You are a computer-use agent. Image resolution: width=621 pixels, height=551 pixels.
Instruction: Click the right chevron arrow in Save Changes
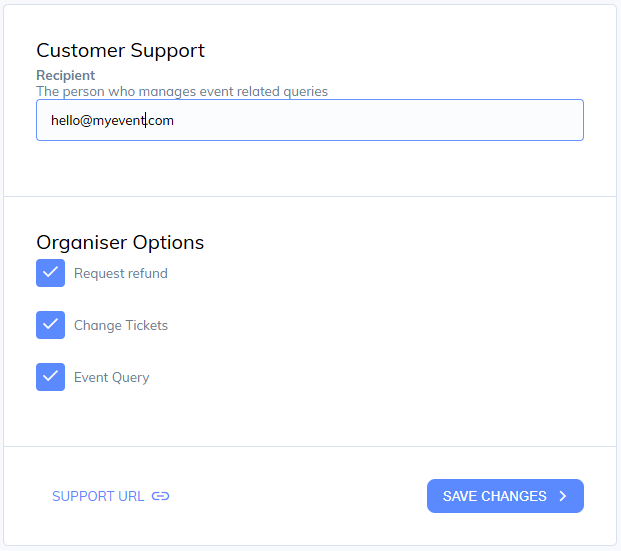coord(563,496)
